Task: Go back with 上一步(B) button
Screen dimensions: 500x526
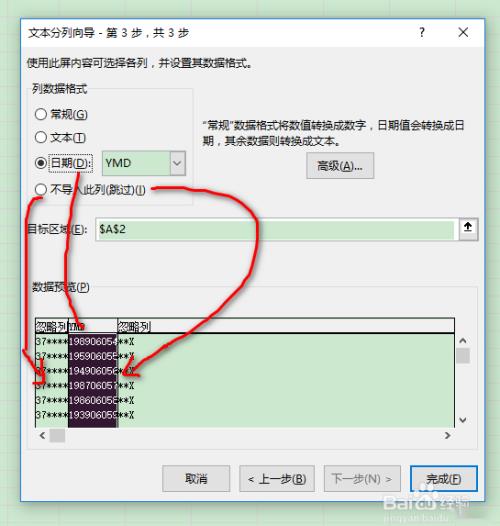Action: coord(277,478)
